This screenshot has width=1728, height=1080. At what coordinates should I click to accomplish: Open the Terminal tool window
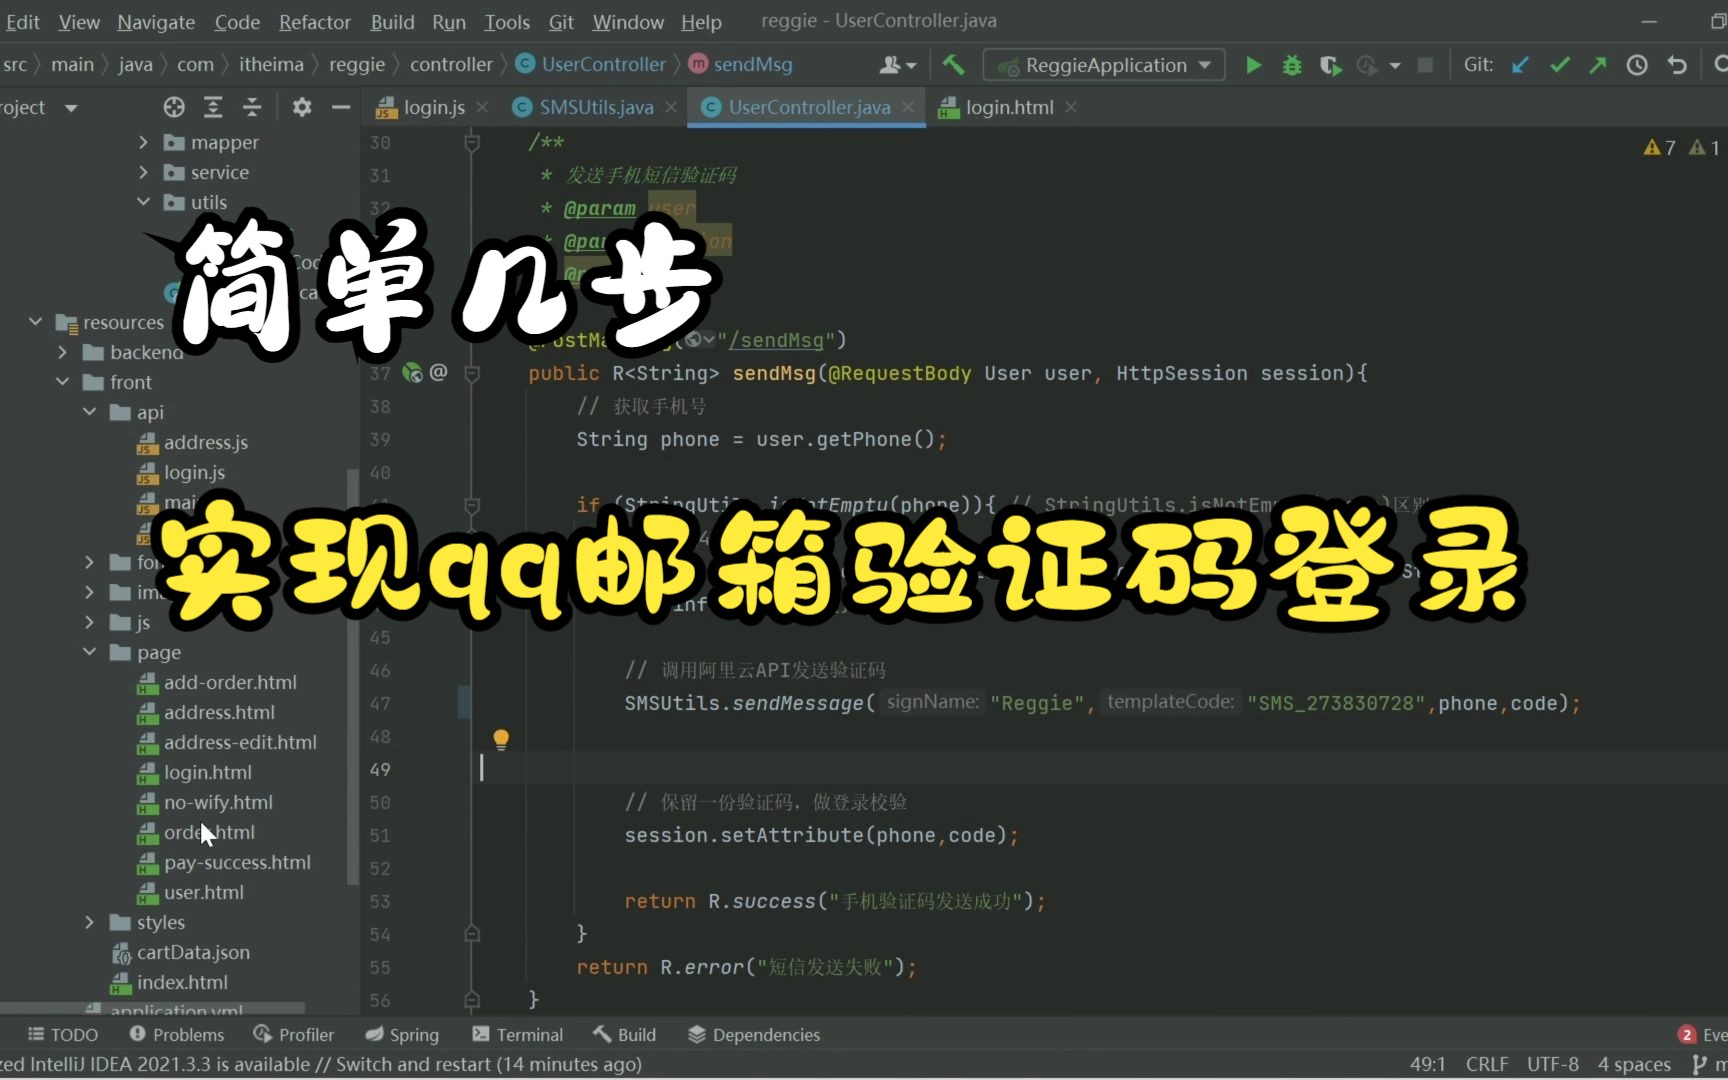click(x=518, y=1035)
